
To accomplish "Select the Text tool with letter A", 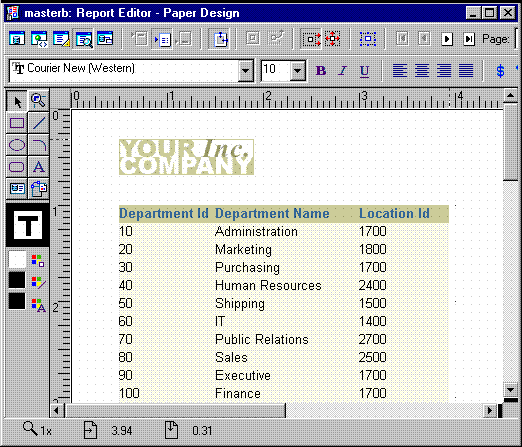I will (39, 167).
